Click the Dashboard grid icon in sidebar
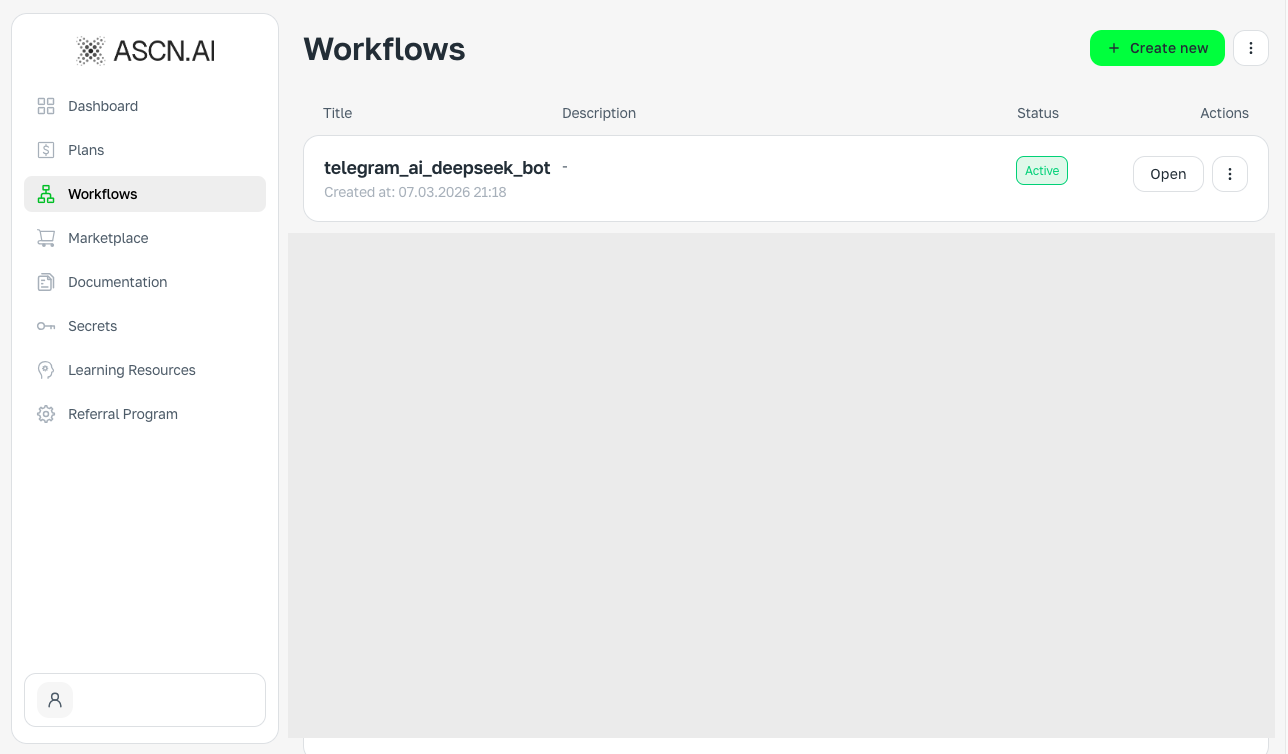Image resolution: width=1288 pixels, height=754 pixels. point(46,106)
